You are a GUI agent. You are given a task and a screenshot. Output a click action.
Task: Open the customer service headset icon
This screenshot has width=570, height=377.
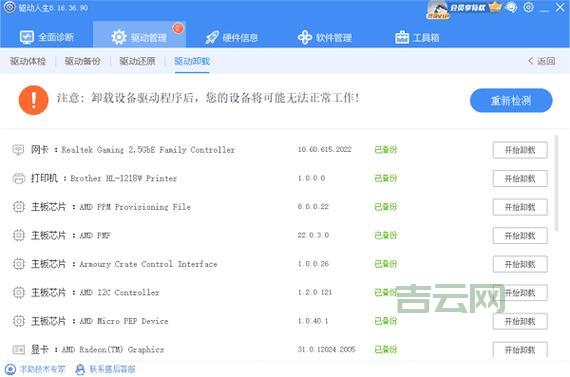click(512, 7)
